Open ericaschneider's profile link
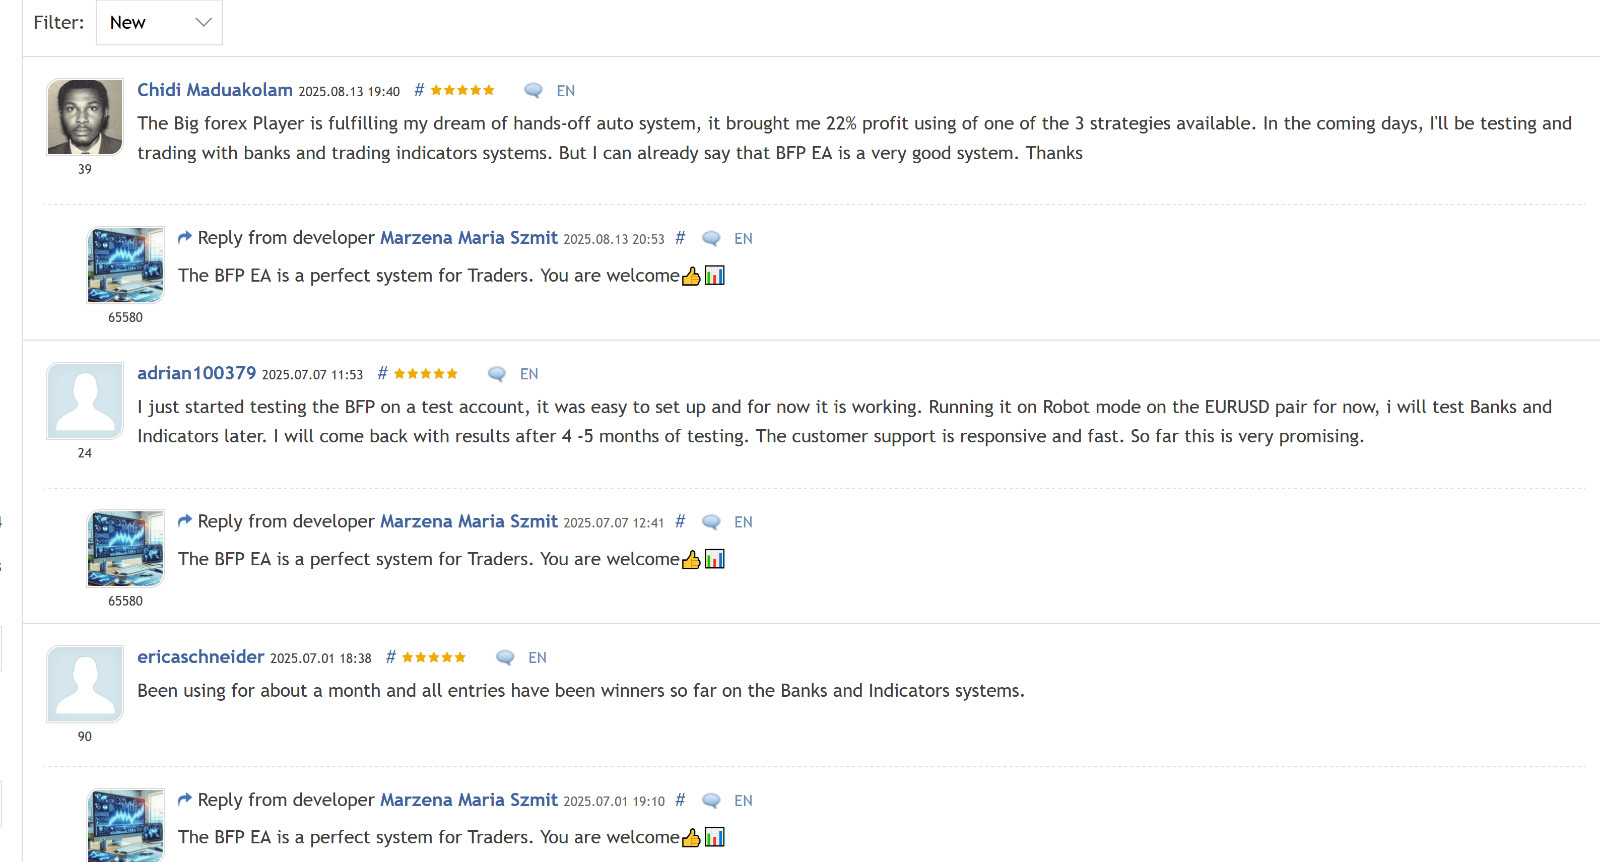The height and width of the screenshot is (862, 1600). (201, 657)
